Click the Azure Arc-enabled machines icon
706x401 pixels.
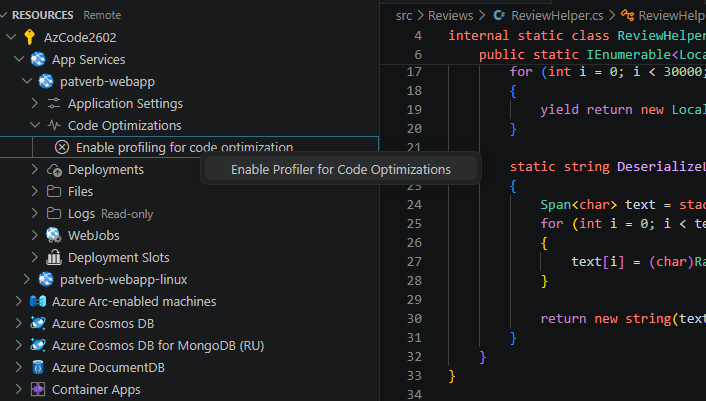coord(38,302)
